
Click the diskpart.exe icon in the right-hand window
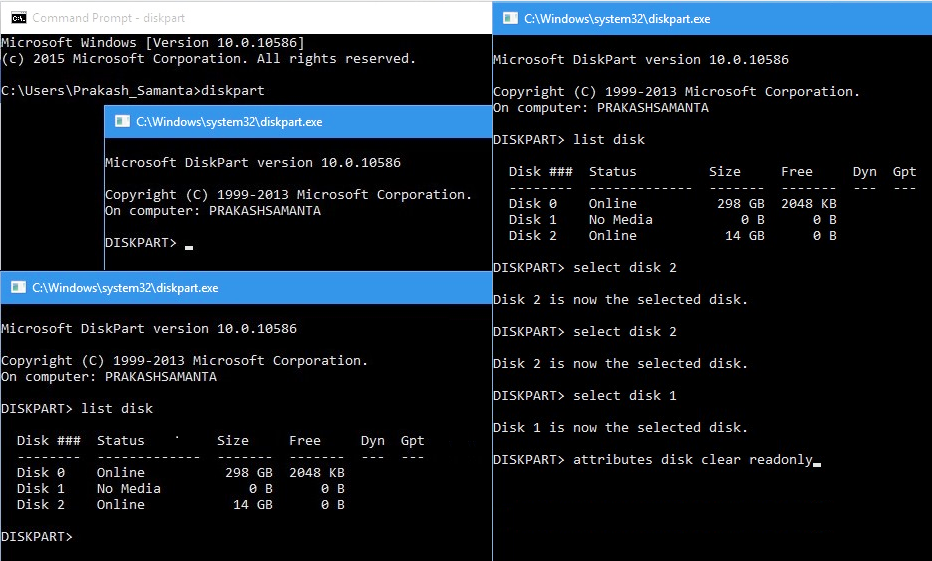point(511,18)
